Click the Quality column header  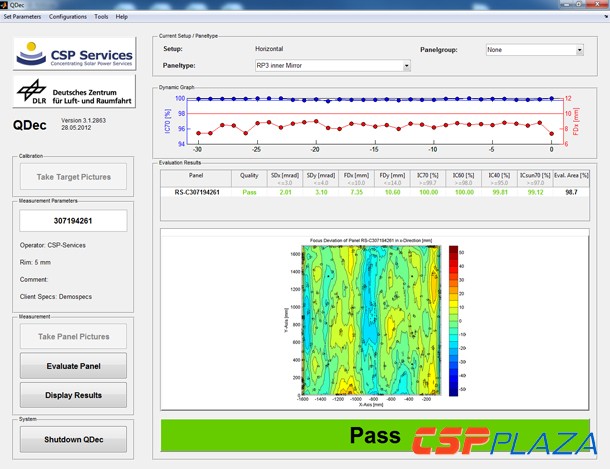pos(250,174)
